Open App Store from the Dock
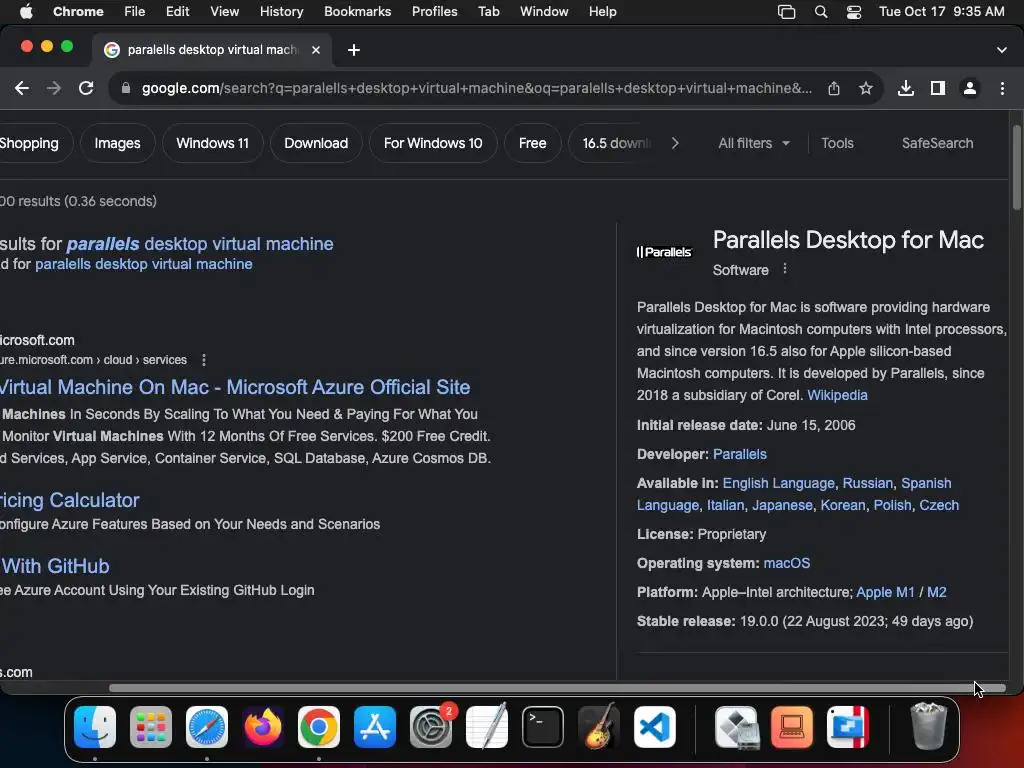The height and width of the screenshot is (768, 1024). 375,727
